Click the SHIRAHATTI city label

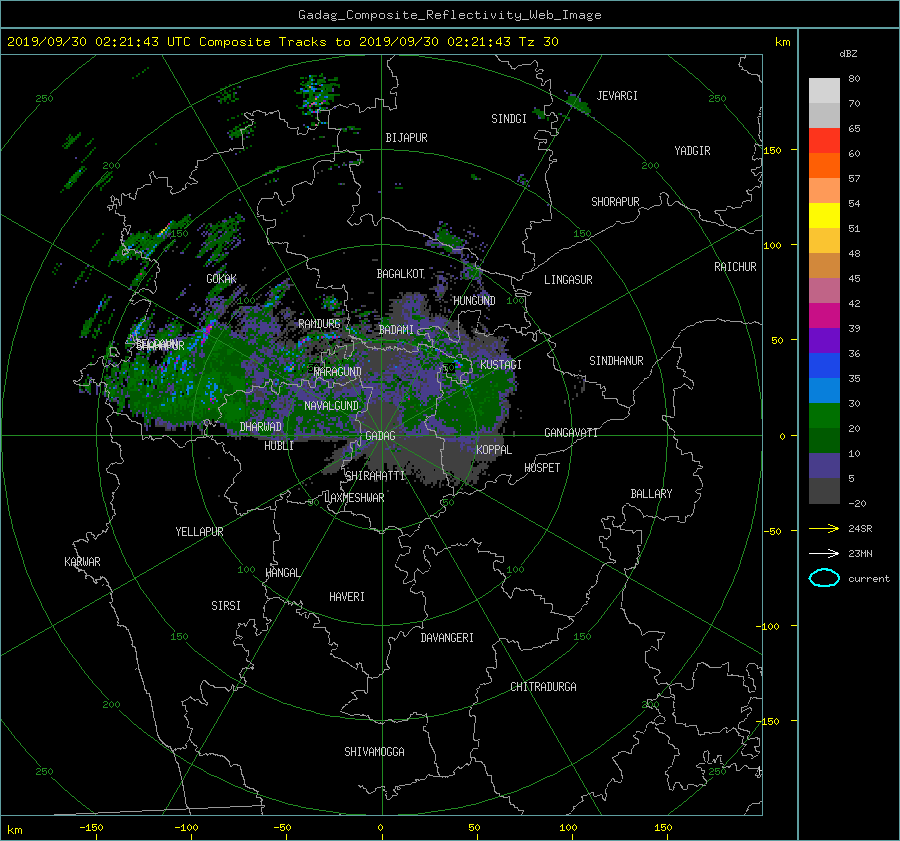coord(375,476)
